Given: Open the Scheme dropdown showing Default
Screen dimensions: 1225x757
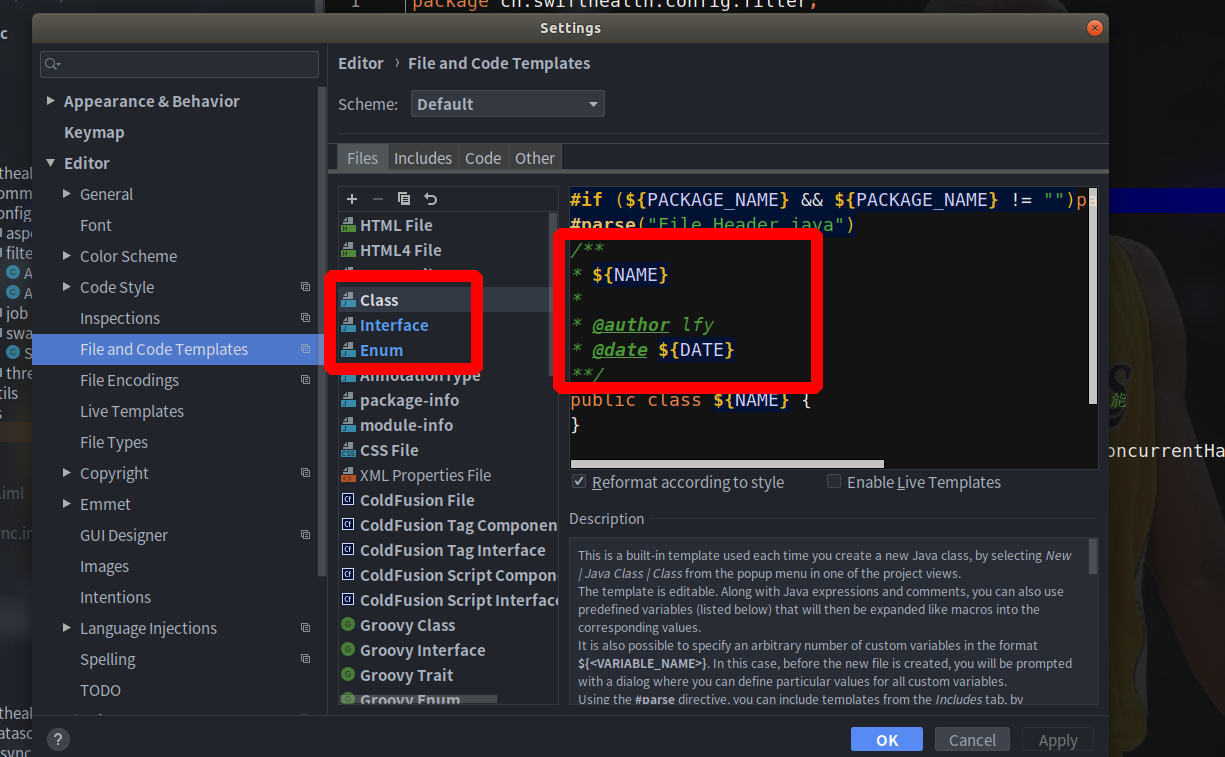Looking at the screenshot, I should click(x=507, y=103).
